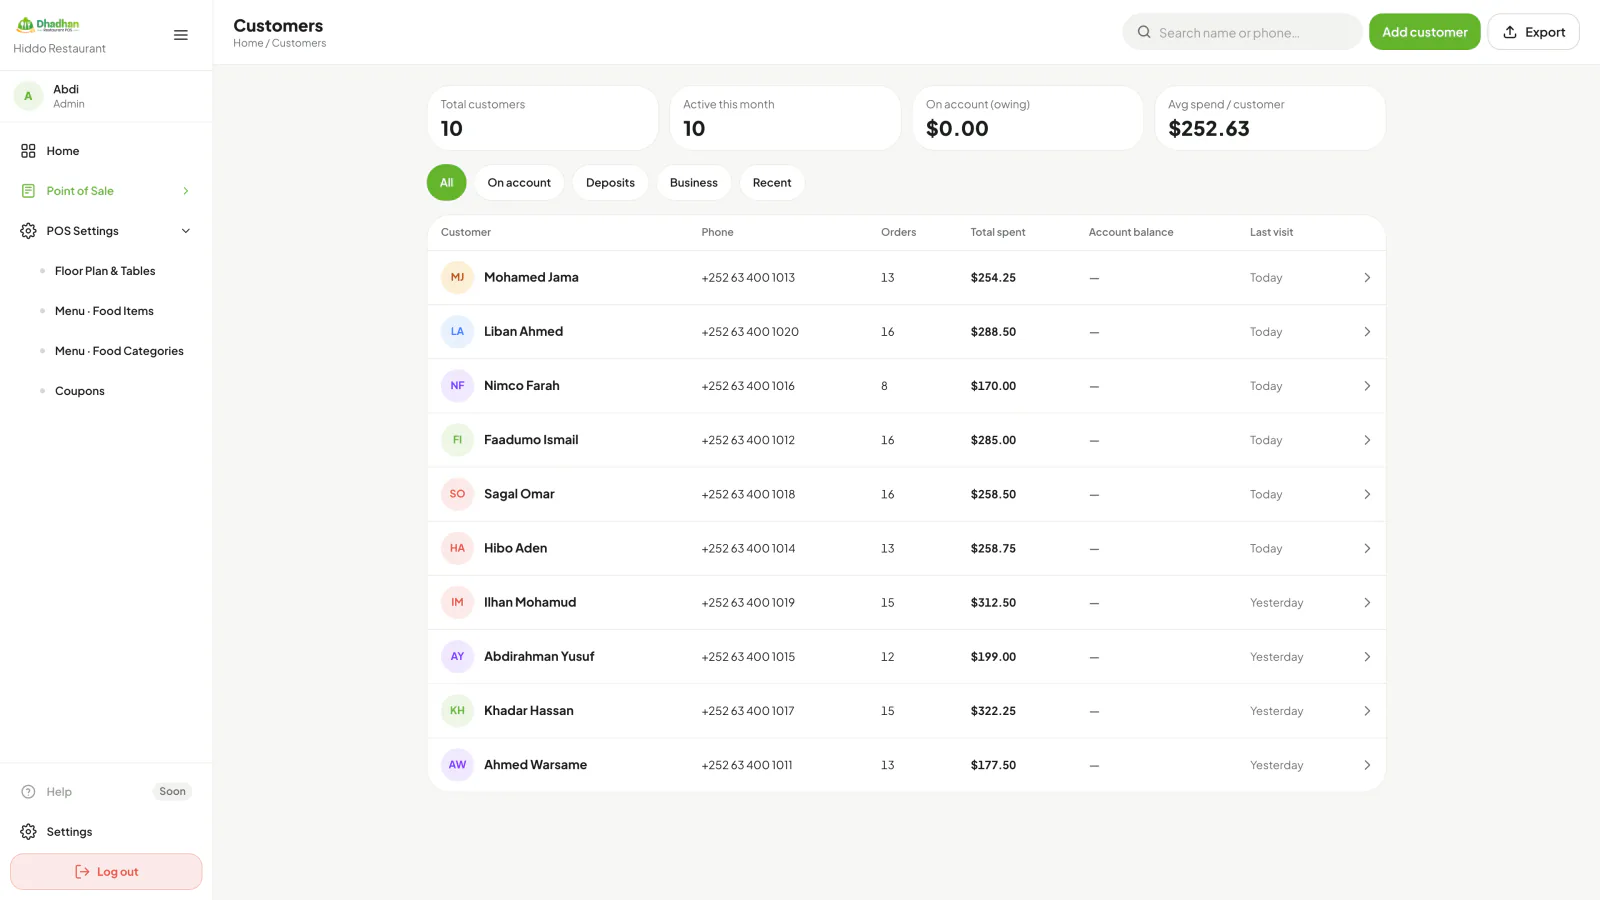Image resolution: width=1600 pixels, height=900 pixels.
Task: Select the Recent filter
Action: (772, 183)
